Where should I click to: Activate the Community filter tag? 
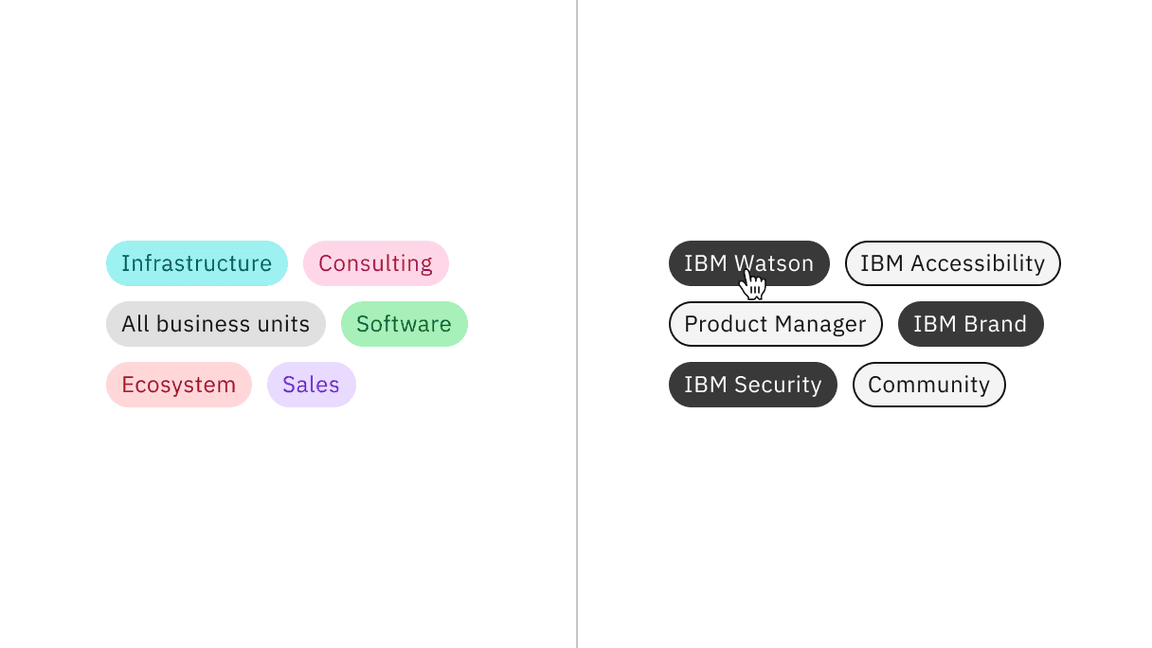(928, 384)
